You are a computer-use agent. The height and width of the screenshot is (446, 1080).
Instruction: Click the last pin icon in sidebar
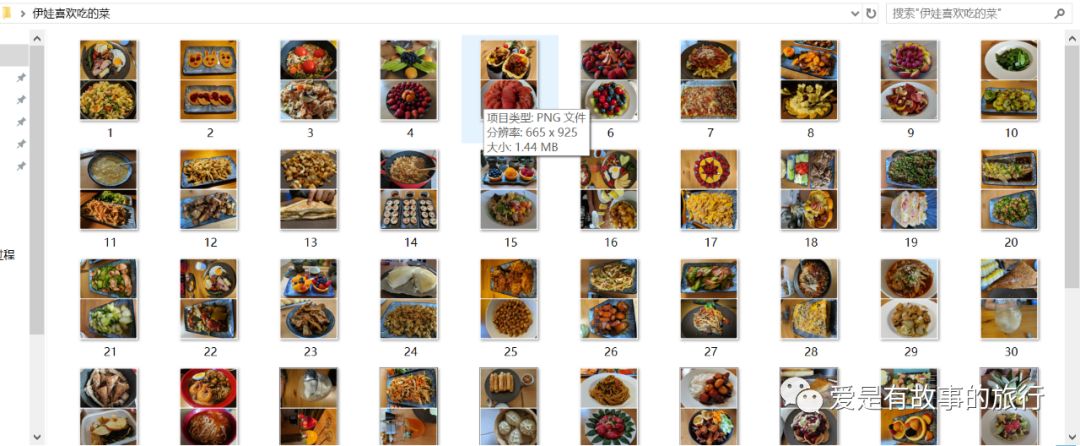21,166
